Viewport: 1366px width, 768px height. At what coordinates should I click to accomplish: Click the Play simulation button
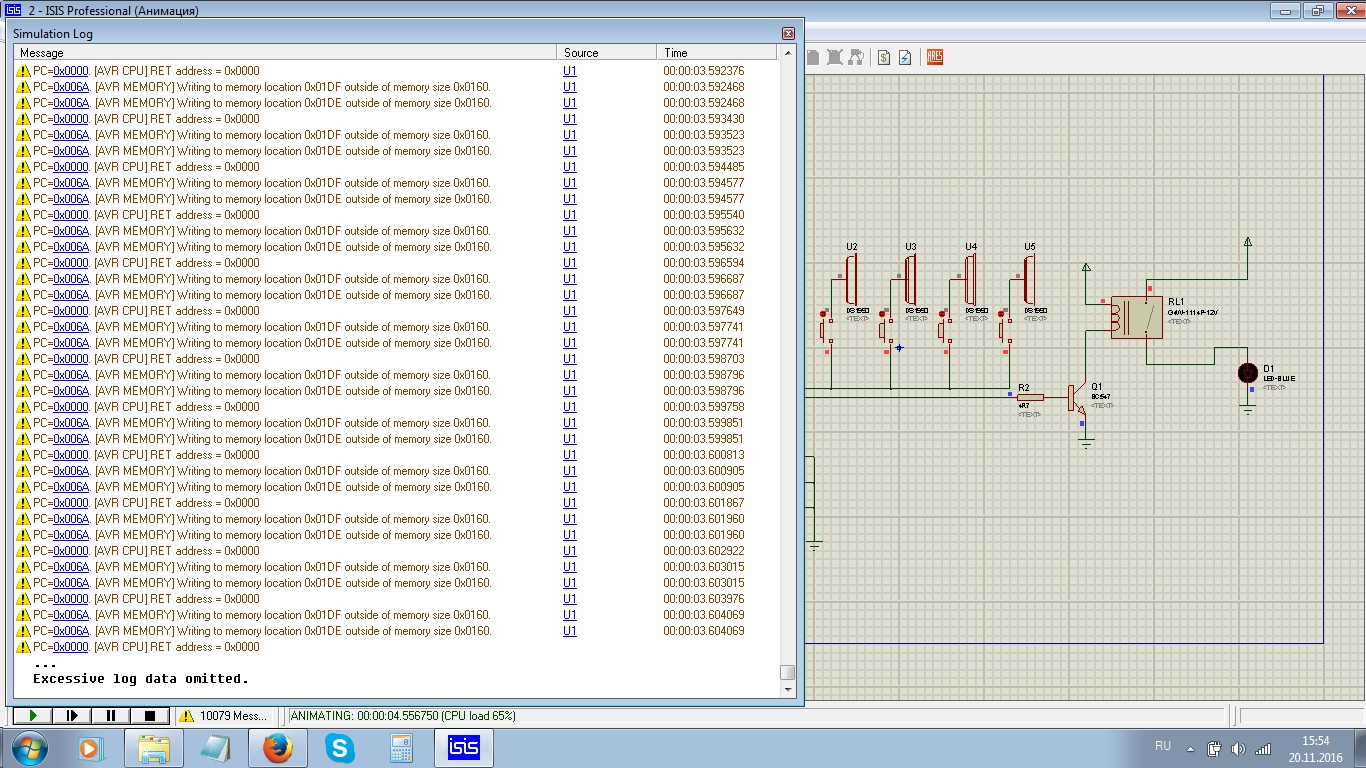(33, 716)
